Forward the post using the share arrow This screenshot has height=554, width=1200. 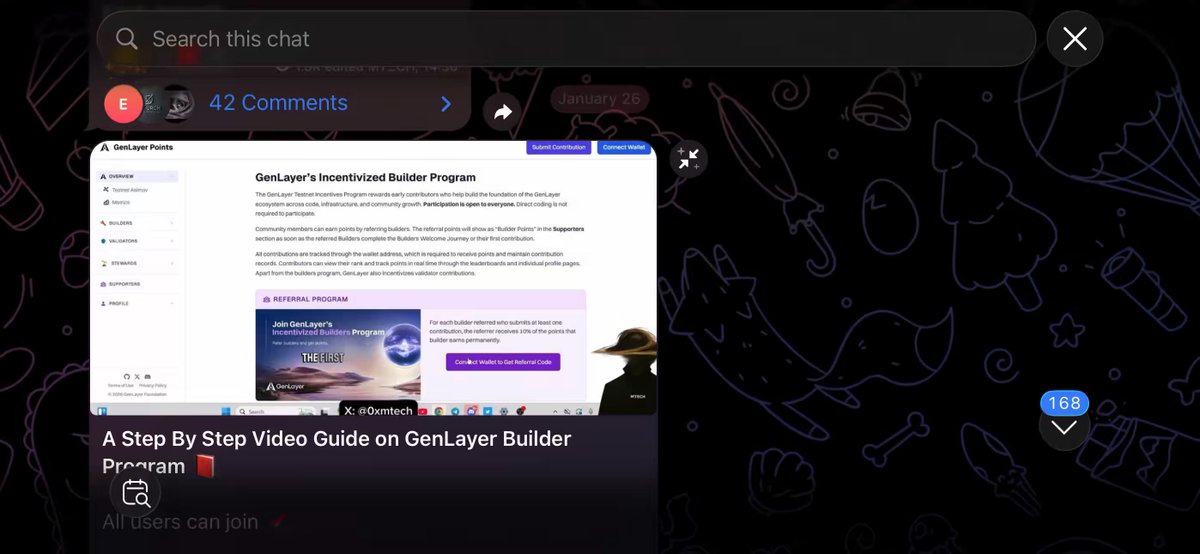[503, 112]
